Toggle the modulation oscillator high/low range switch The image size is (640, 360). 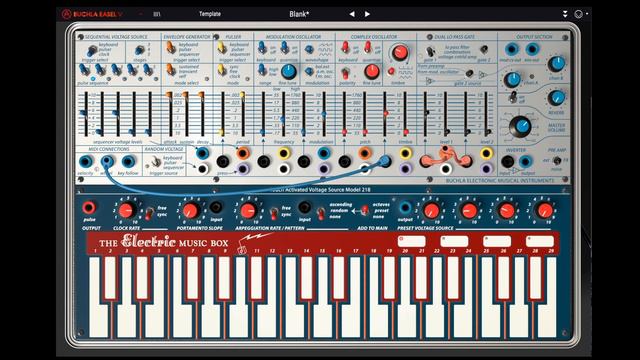(x=262, y=70)
